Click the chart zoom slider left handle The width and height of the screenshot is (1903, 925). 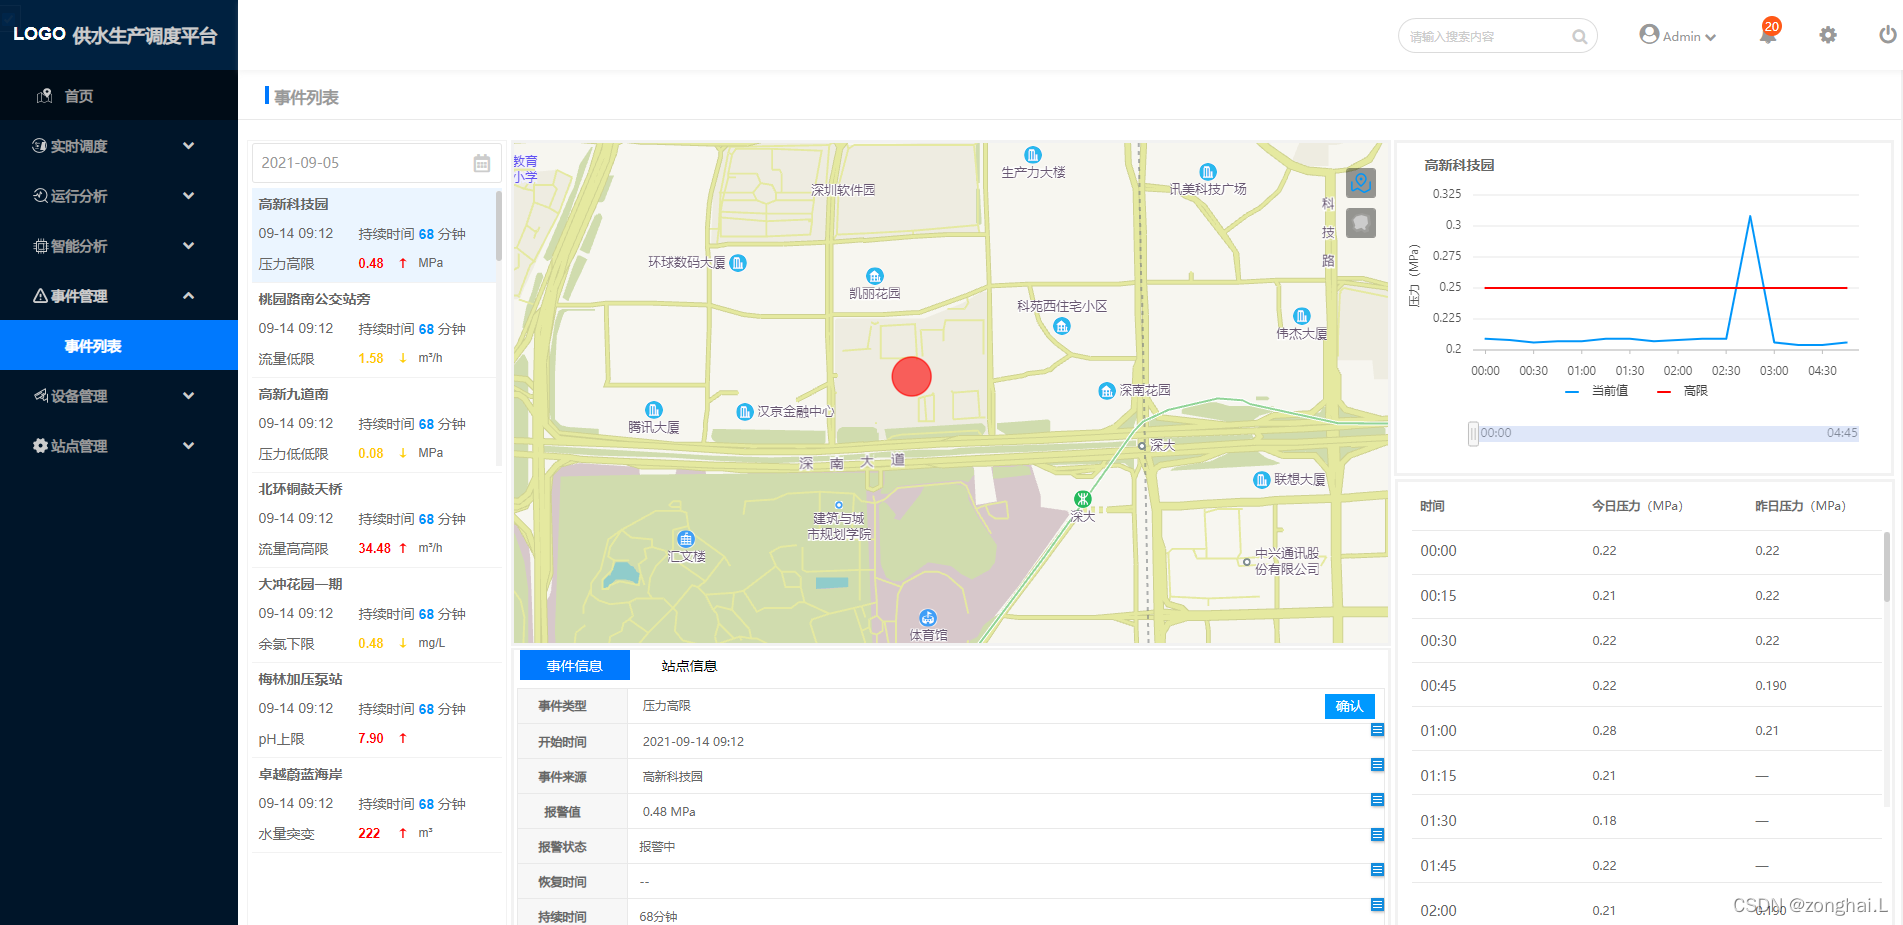click(x=1473, y=434)
